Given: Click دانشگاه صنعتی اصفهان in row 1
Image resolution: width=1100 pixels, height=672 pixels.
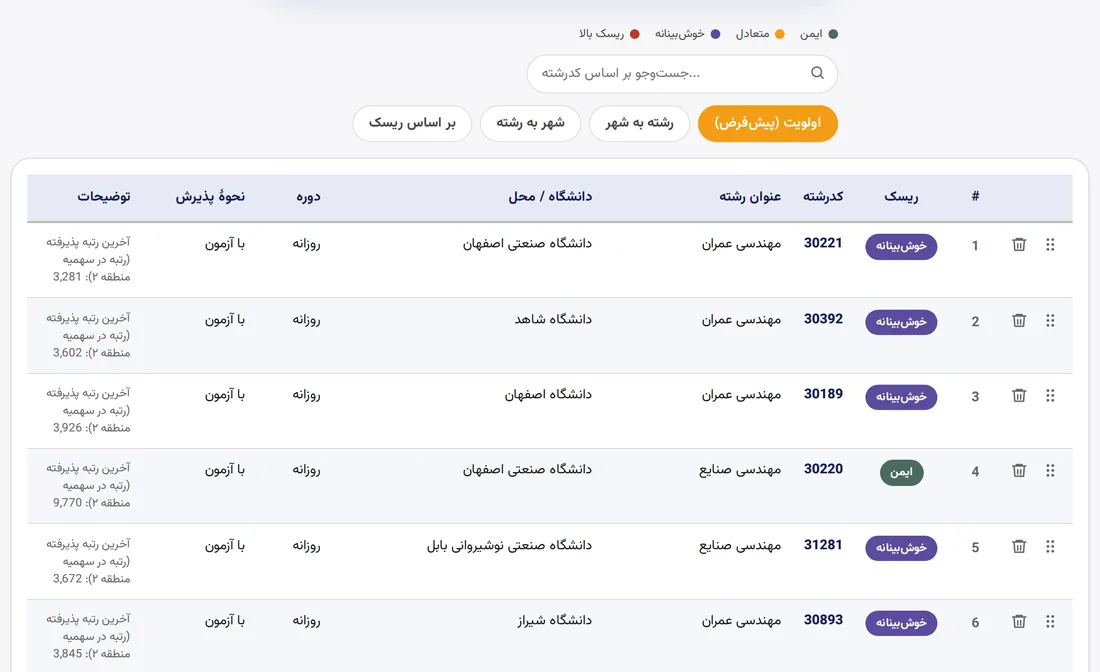Looking at the screenshot, I should coord(527,243).
